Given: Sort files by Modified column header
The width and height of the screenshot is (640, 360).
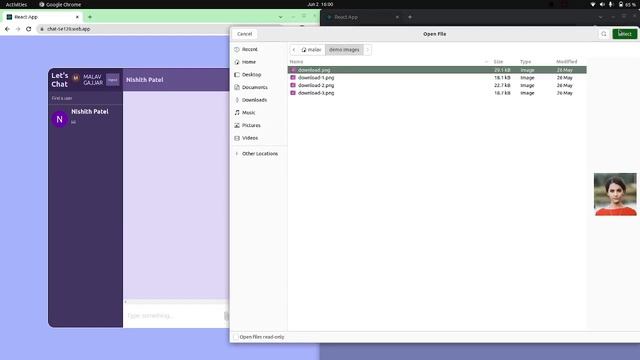Looking at the screenshot, I should pos(567,62).
